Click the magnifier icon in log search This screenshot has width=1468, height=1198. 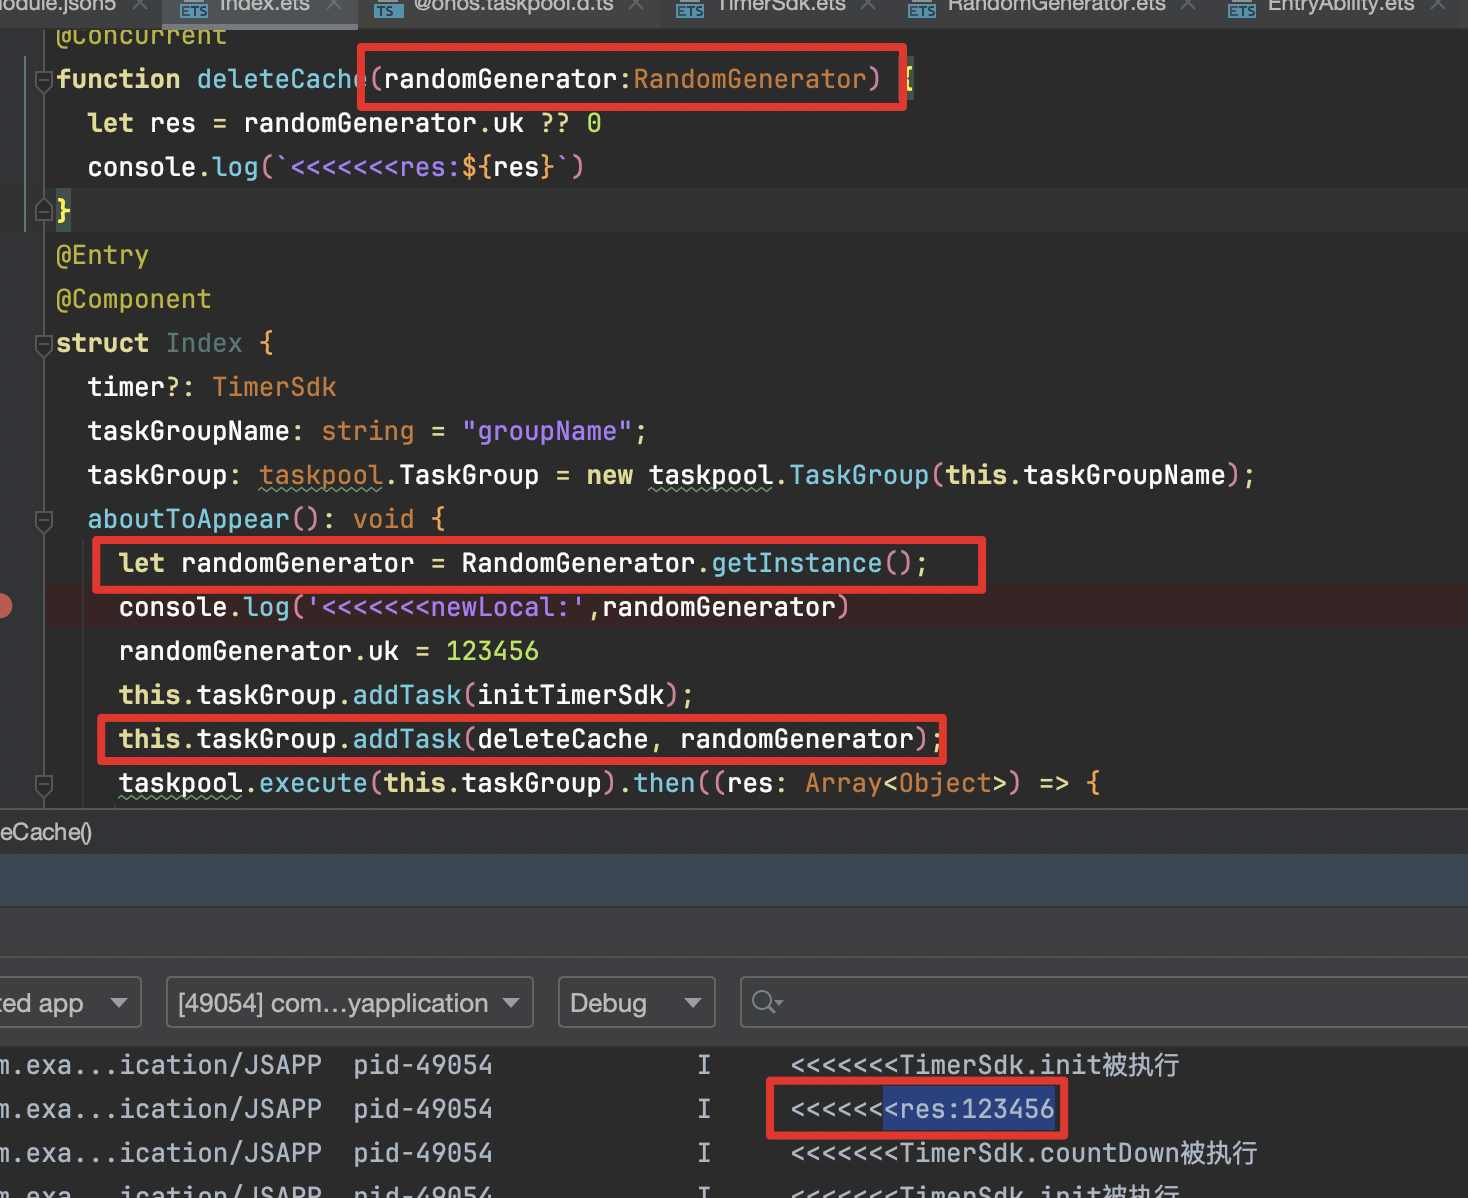click(766, 1002)
